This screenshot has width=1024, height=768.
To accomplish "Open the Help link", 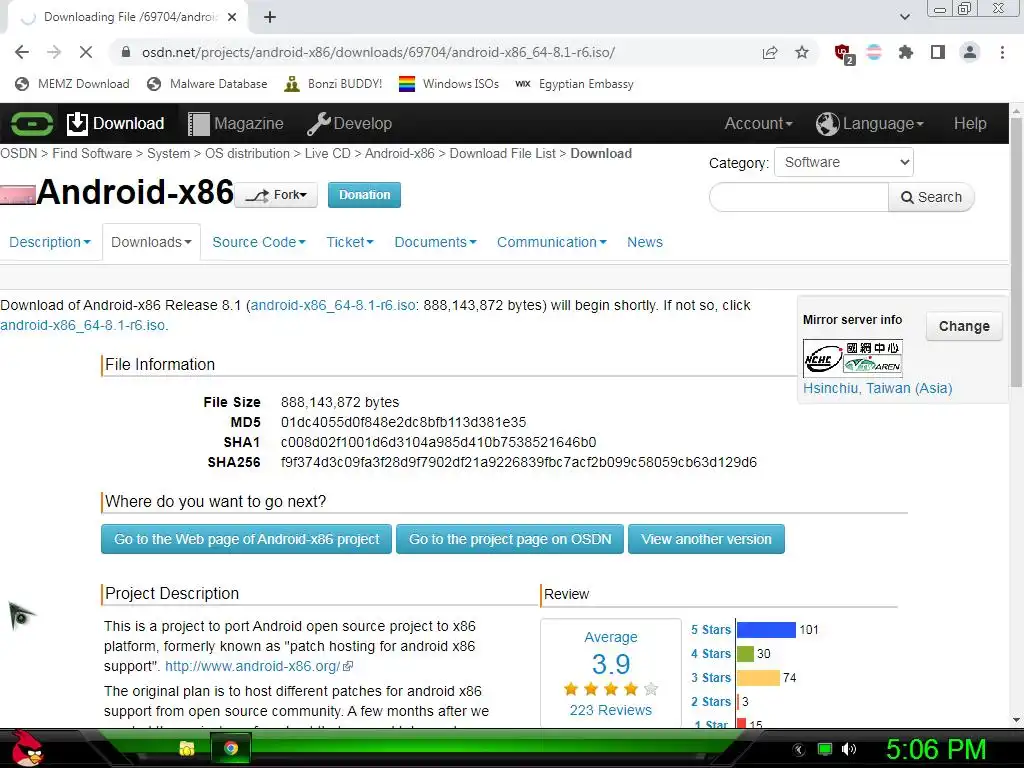I will pos(970,123).
